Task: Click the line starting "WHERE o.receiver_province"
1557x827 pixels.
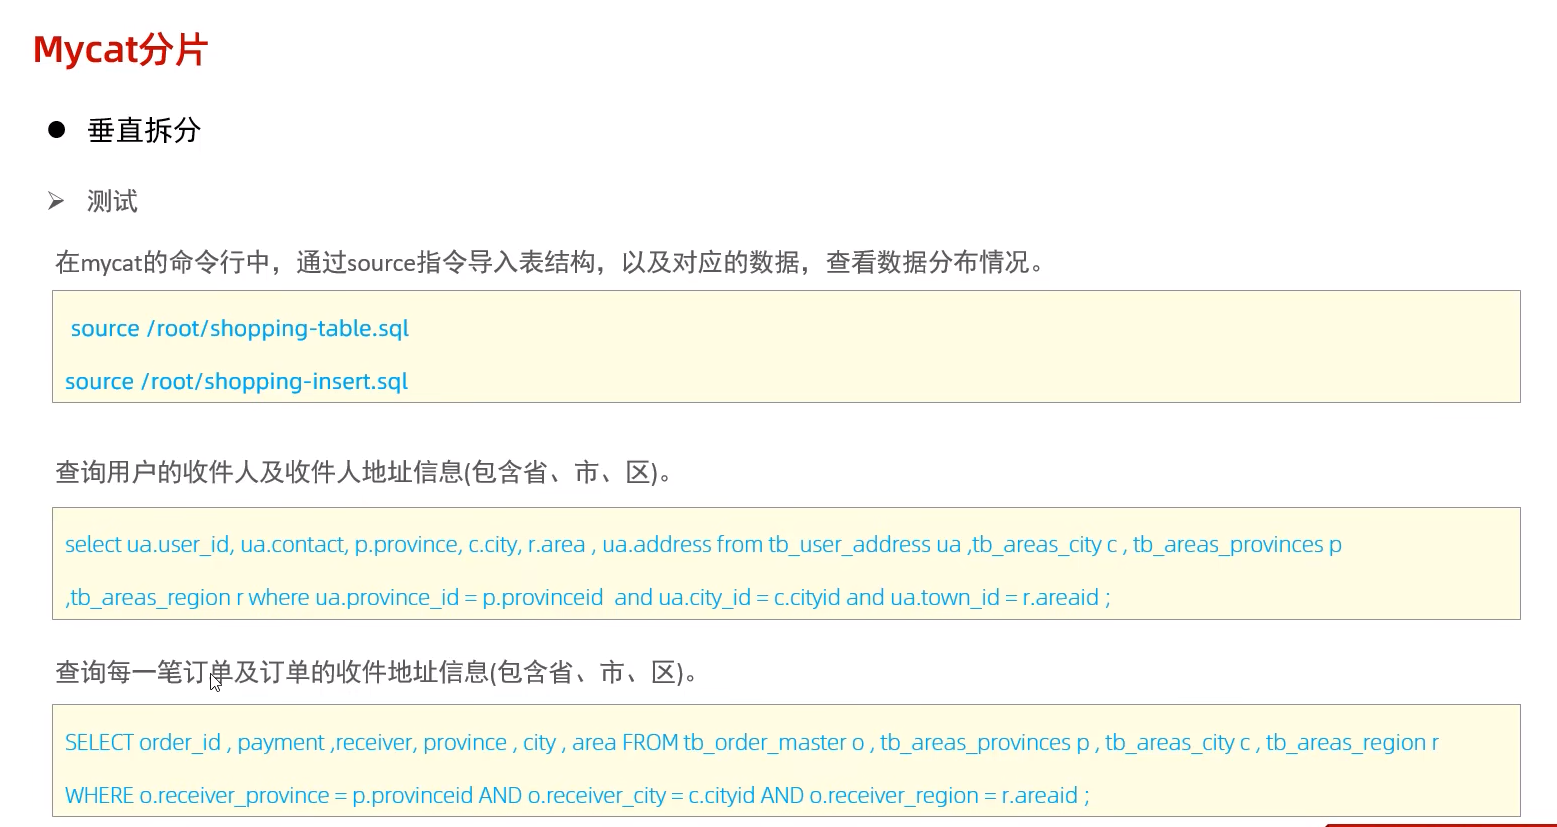Action: [x=577, y=795]
